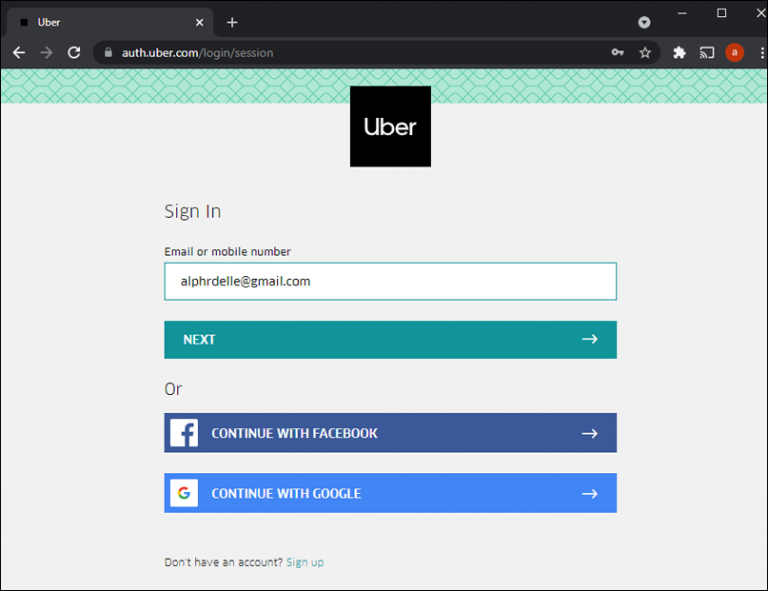Reload the Uber login page

[x=74, y=52]
